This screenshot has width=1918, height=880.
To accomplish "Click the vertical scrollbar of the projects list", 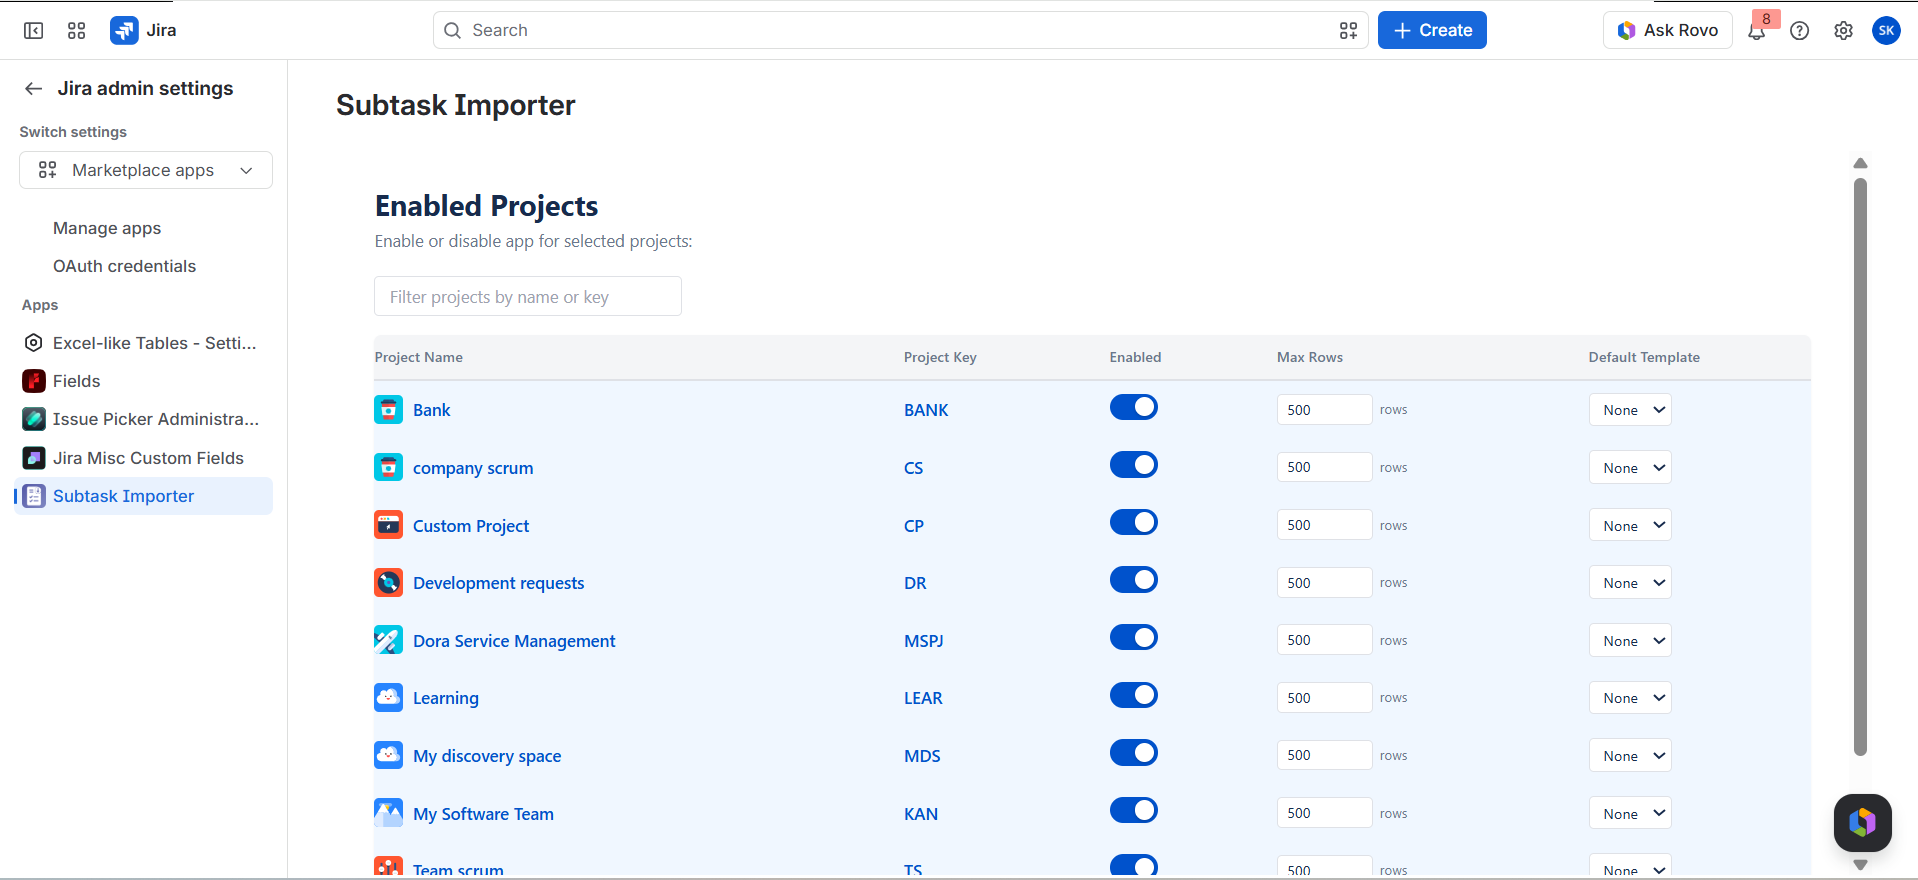I will (1860, 467).
